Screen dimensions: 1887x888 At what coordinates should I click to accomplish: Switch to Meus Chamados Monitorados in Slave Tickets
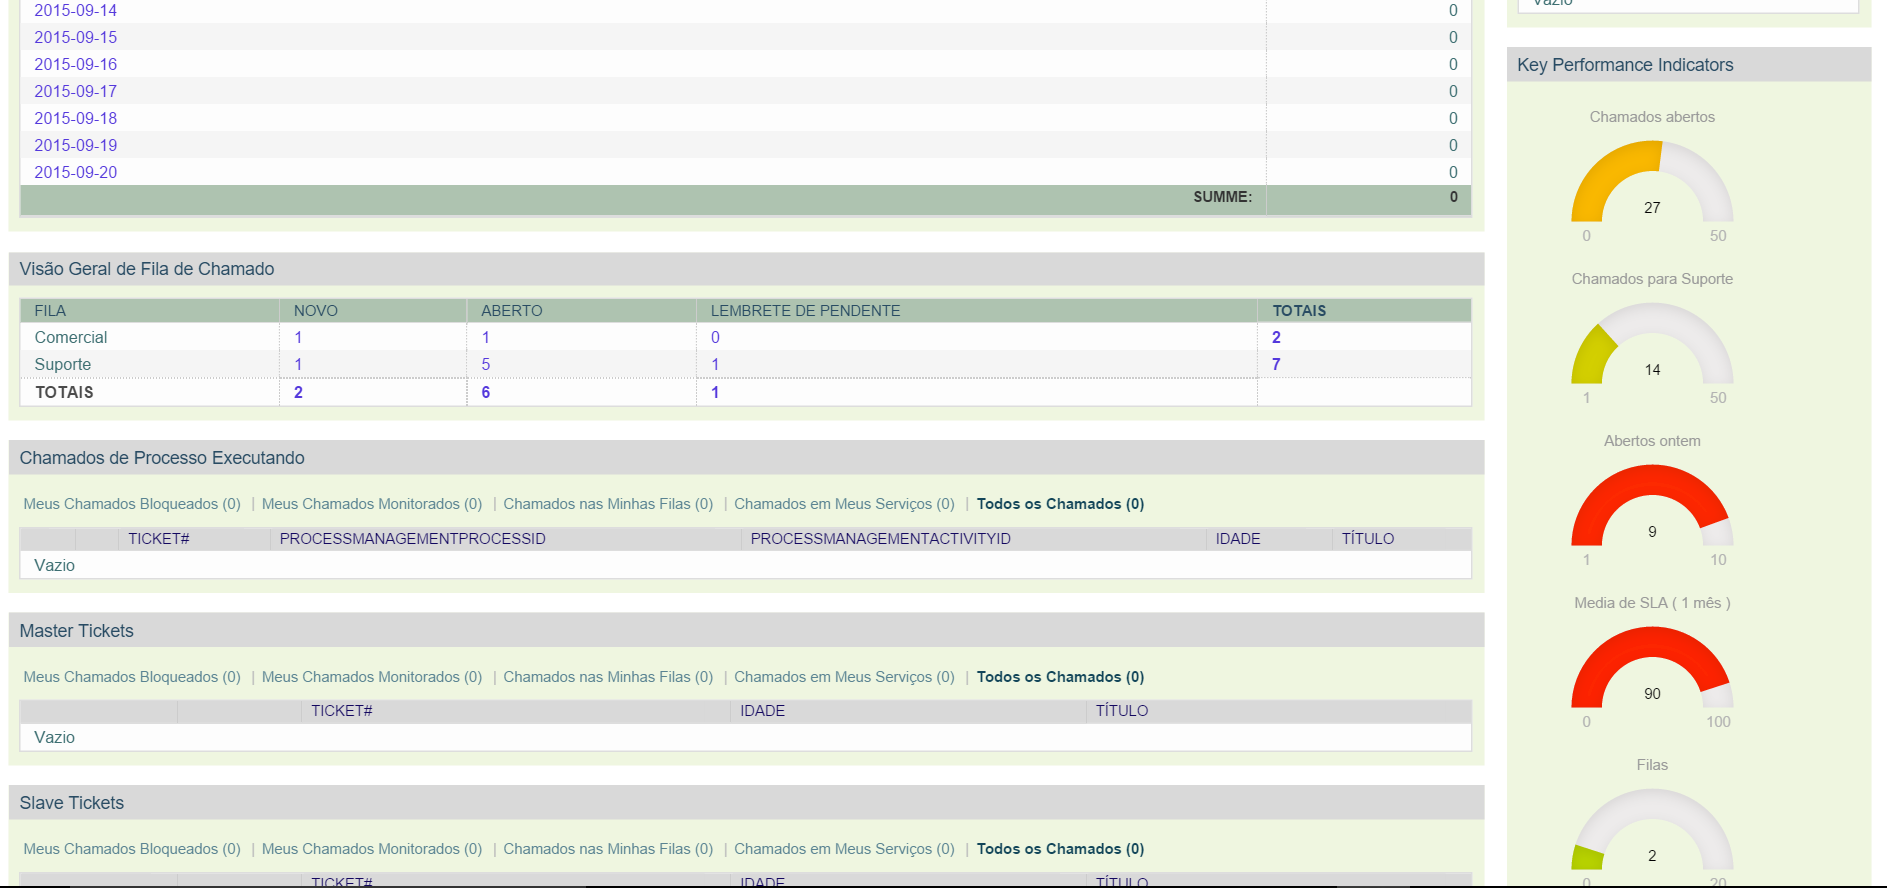pos(371,849)
